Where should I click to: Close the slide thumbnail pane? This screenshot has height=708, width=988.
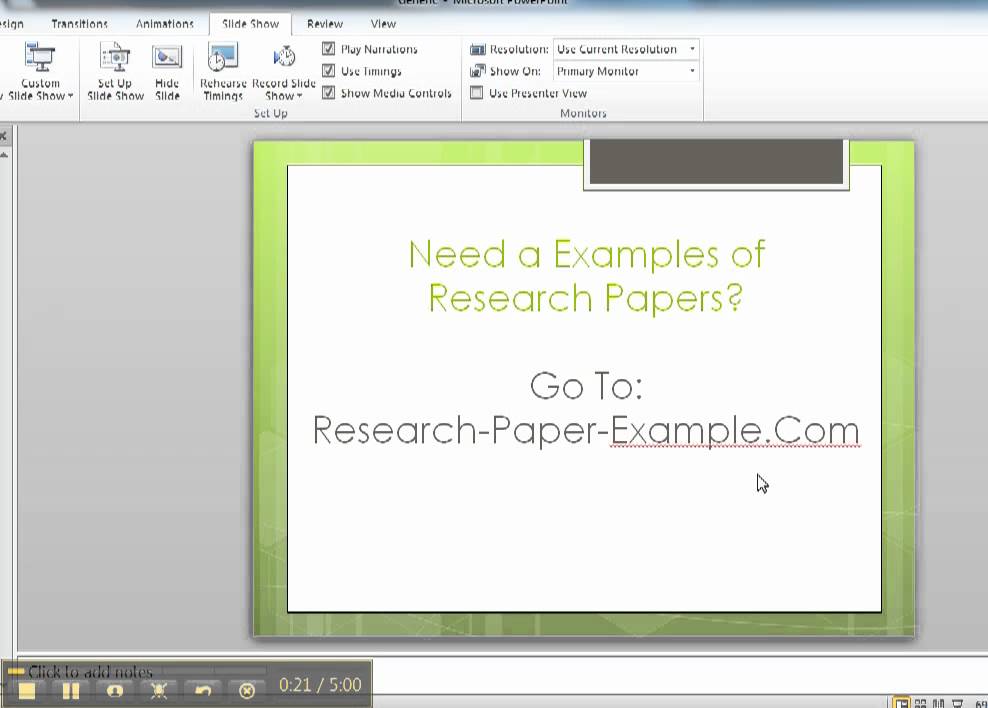click(3, 135)
